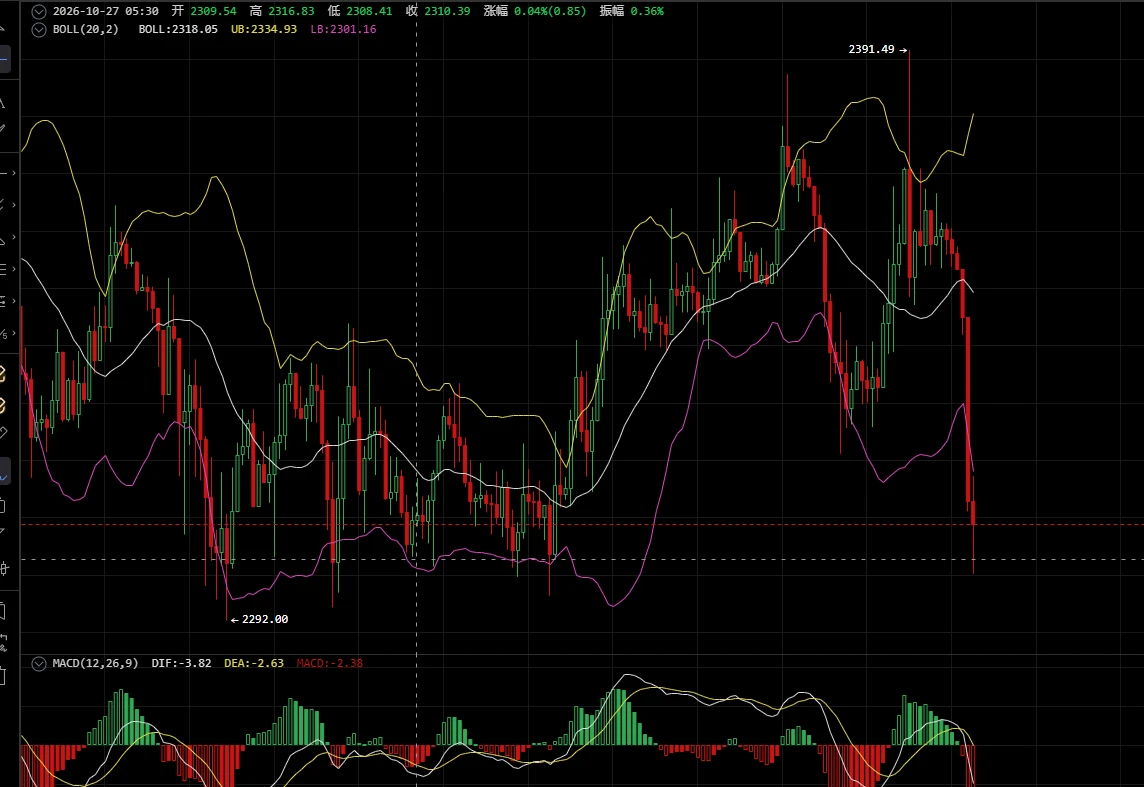
Task: Expand the horizontal line tool group arrow
Action: coord(14,174)
